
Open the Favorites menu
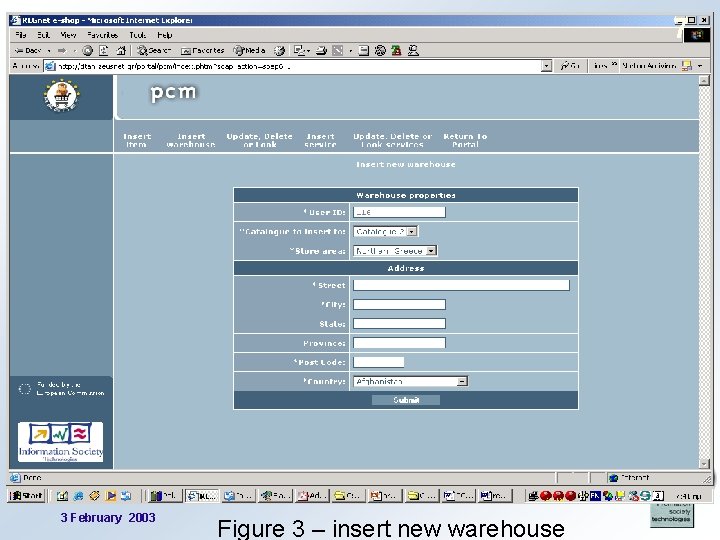pos(102,35)
